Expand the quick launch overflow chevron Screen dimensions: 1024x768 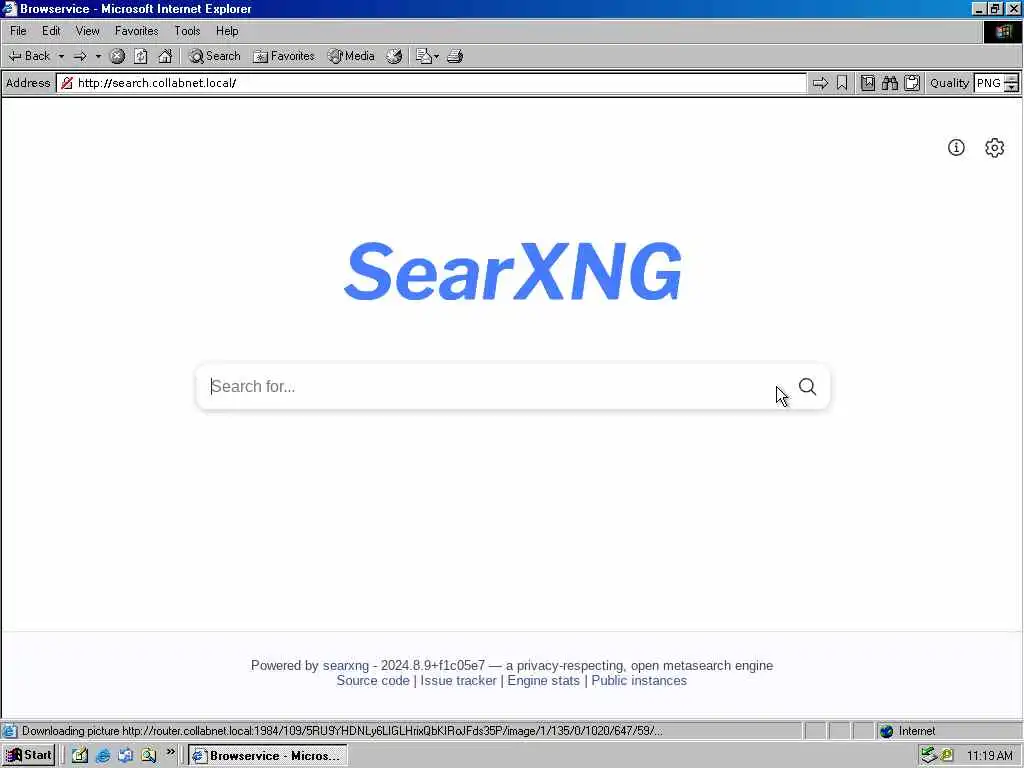(170, 753)
